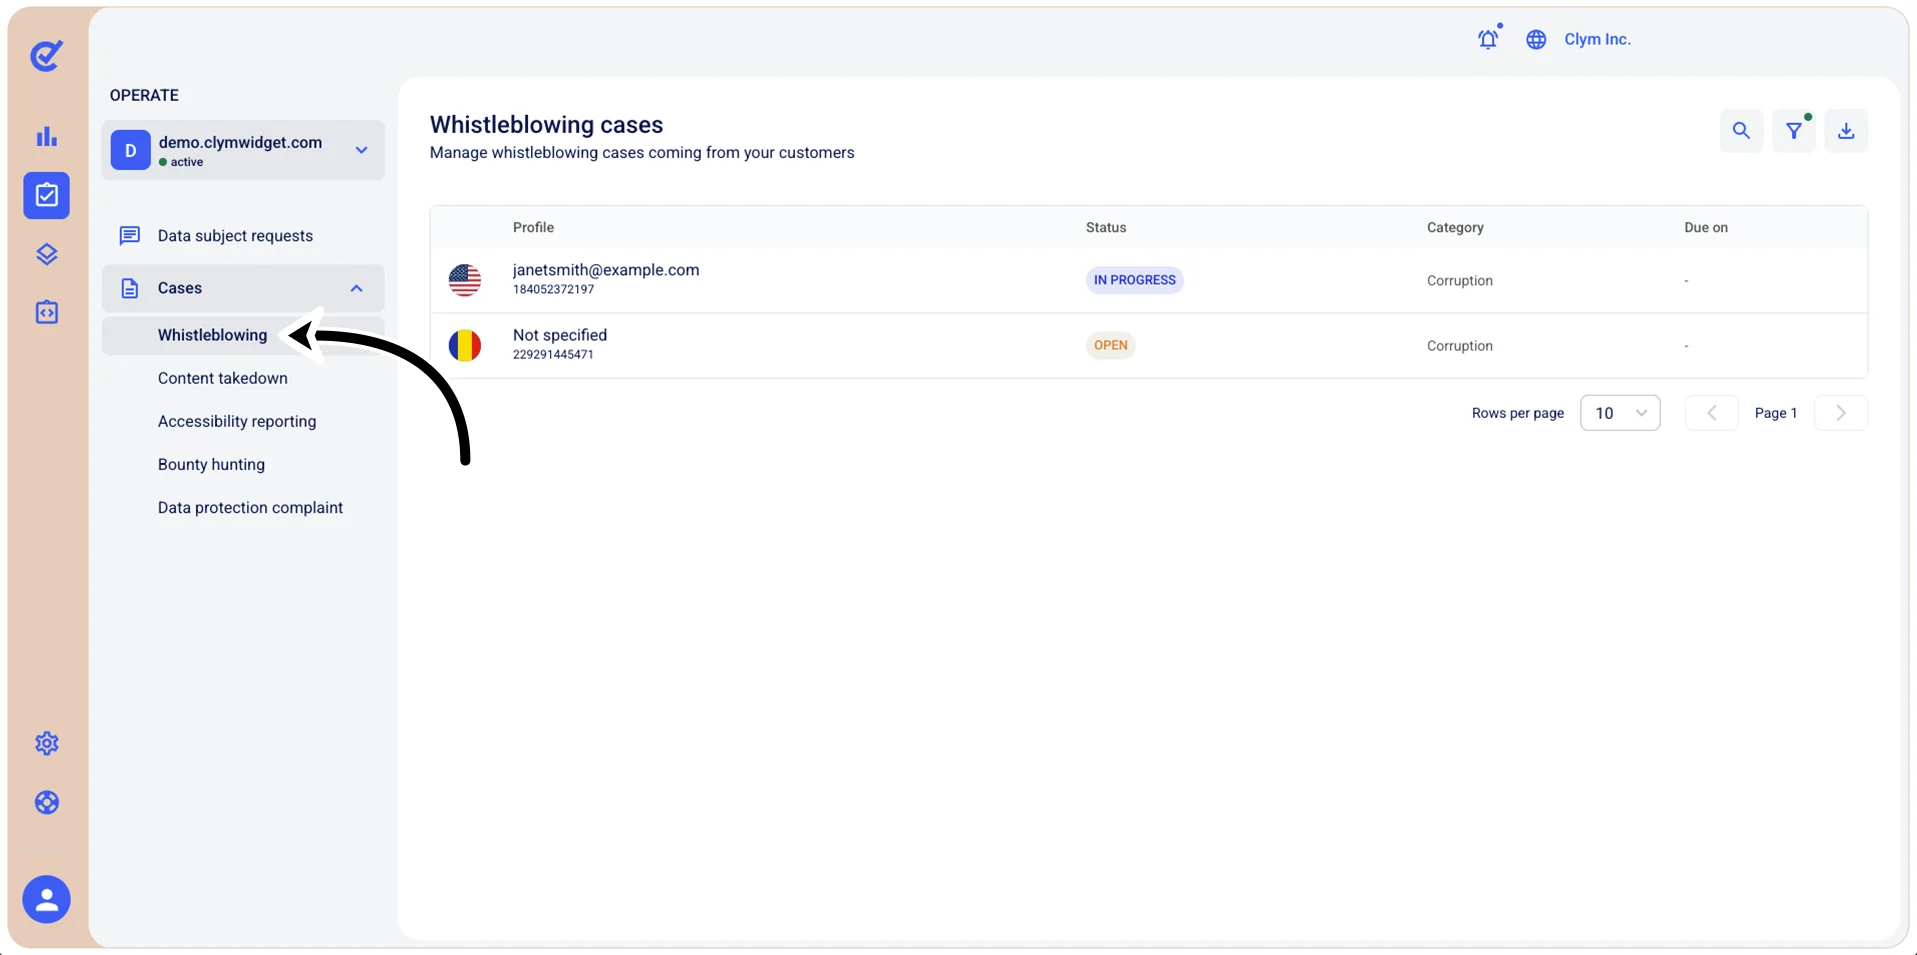Viewport: 1917px width, 955px height.
Task: Click the globe language icon
Action: 1536,39
